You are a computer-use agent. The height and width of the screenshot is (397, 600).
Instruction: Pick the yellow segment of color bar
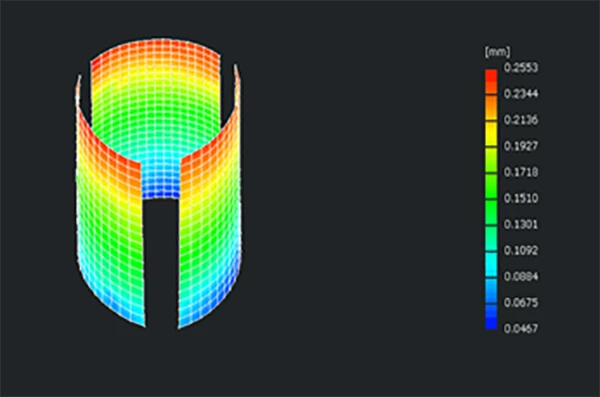[491, 134]
